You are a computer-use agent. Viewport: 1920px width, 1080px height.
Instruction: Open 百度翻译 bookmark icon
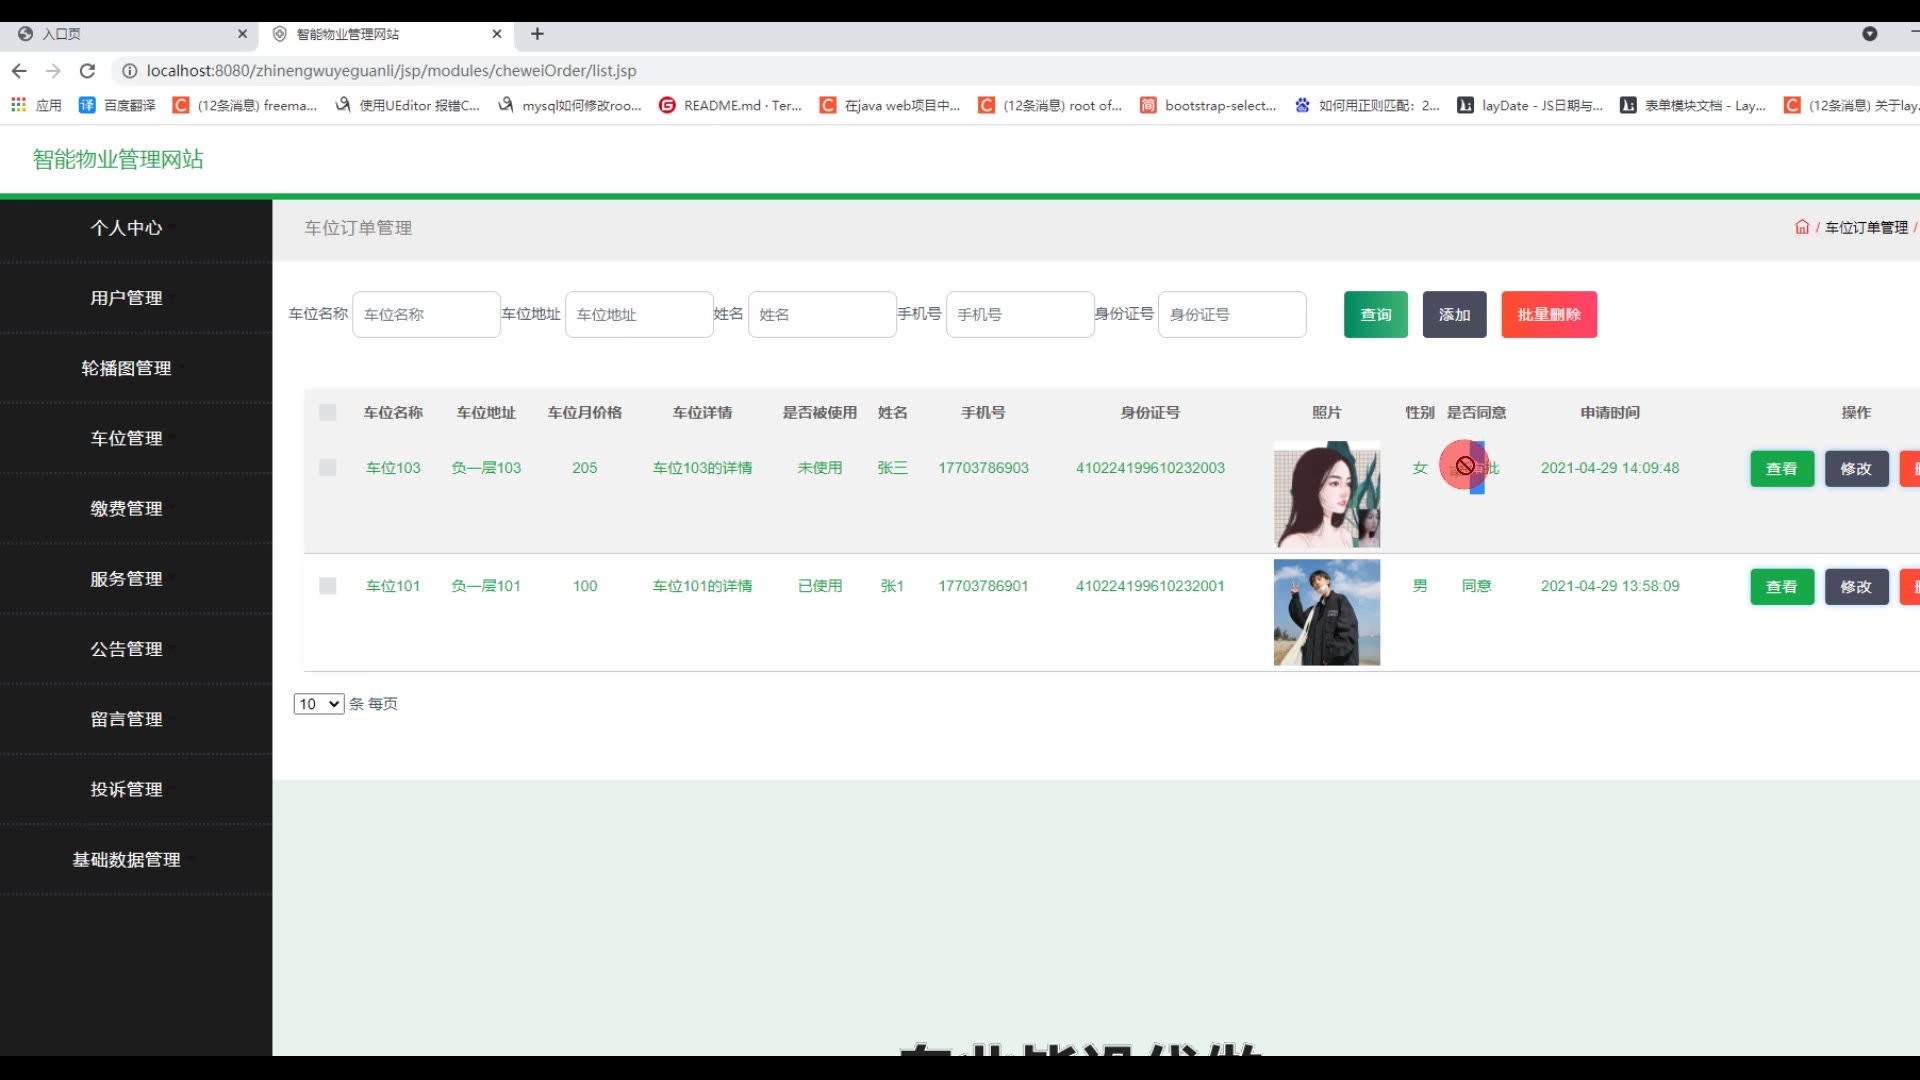(87, 105)
